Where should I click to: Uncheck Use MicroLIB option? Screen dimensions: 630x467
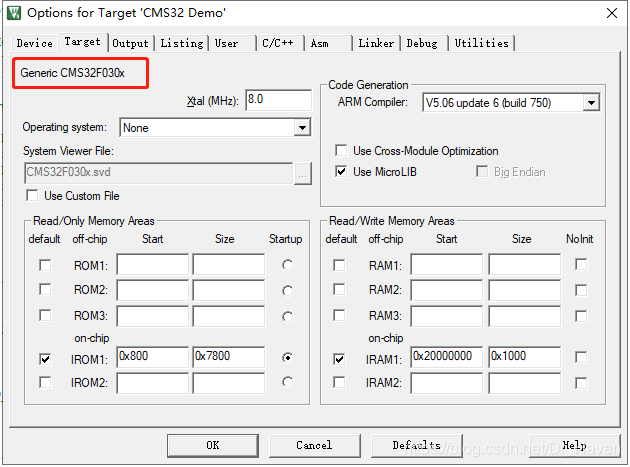[341, 172]
